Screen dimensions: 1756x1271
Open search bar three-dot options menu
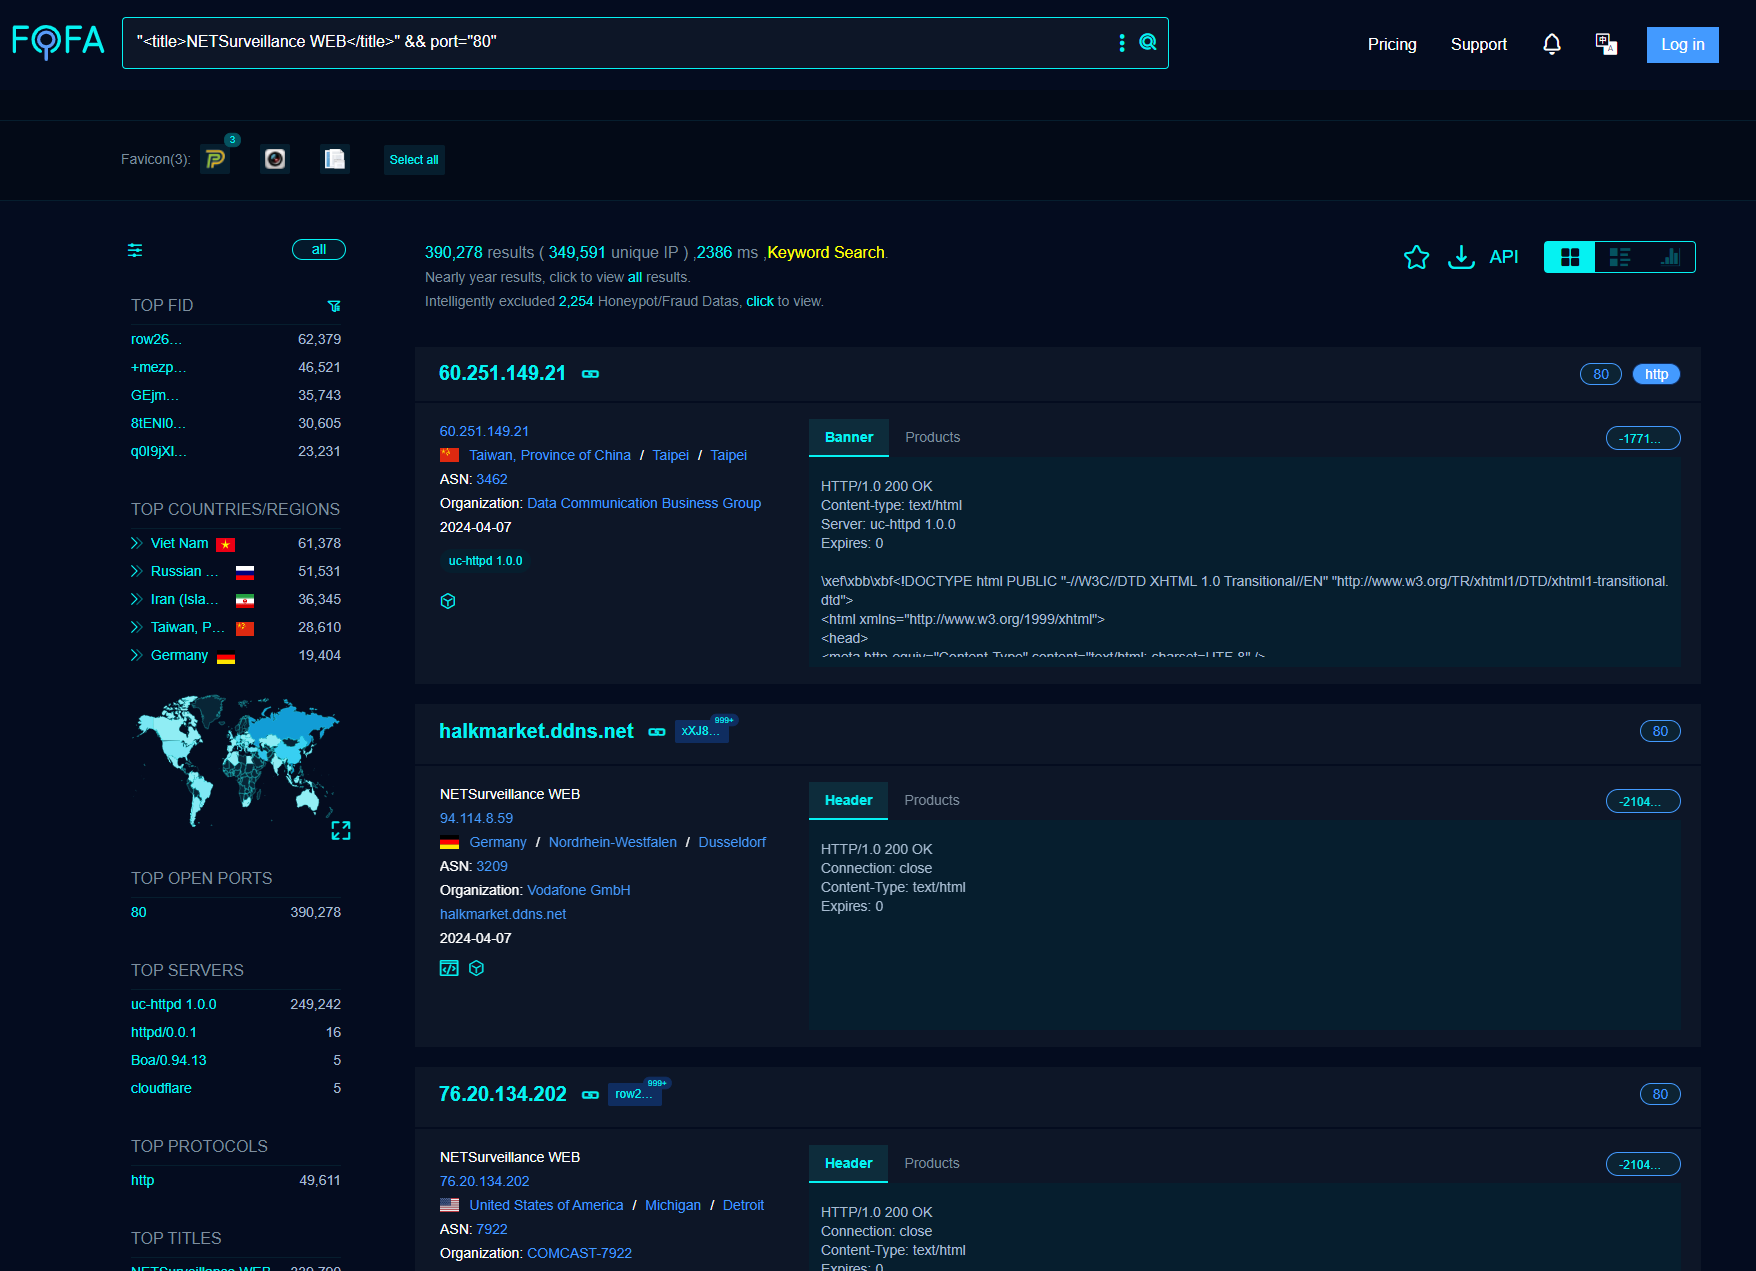[x=1121, y=42]
